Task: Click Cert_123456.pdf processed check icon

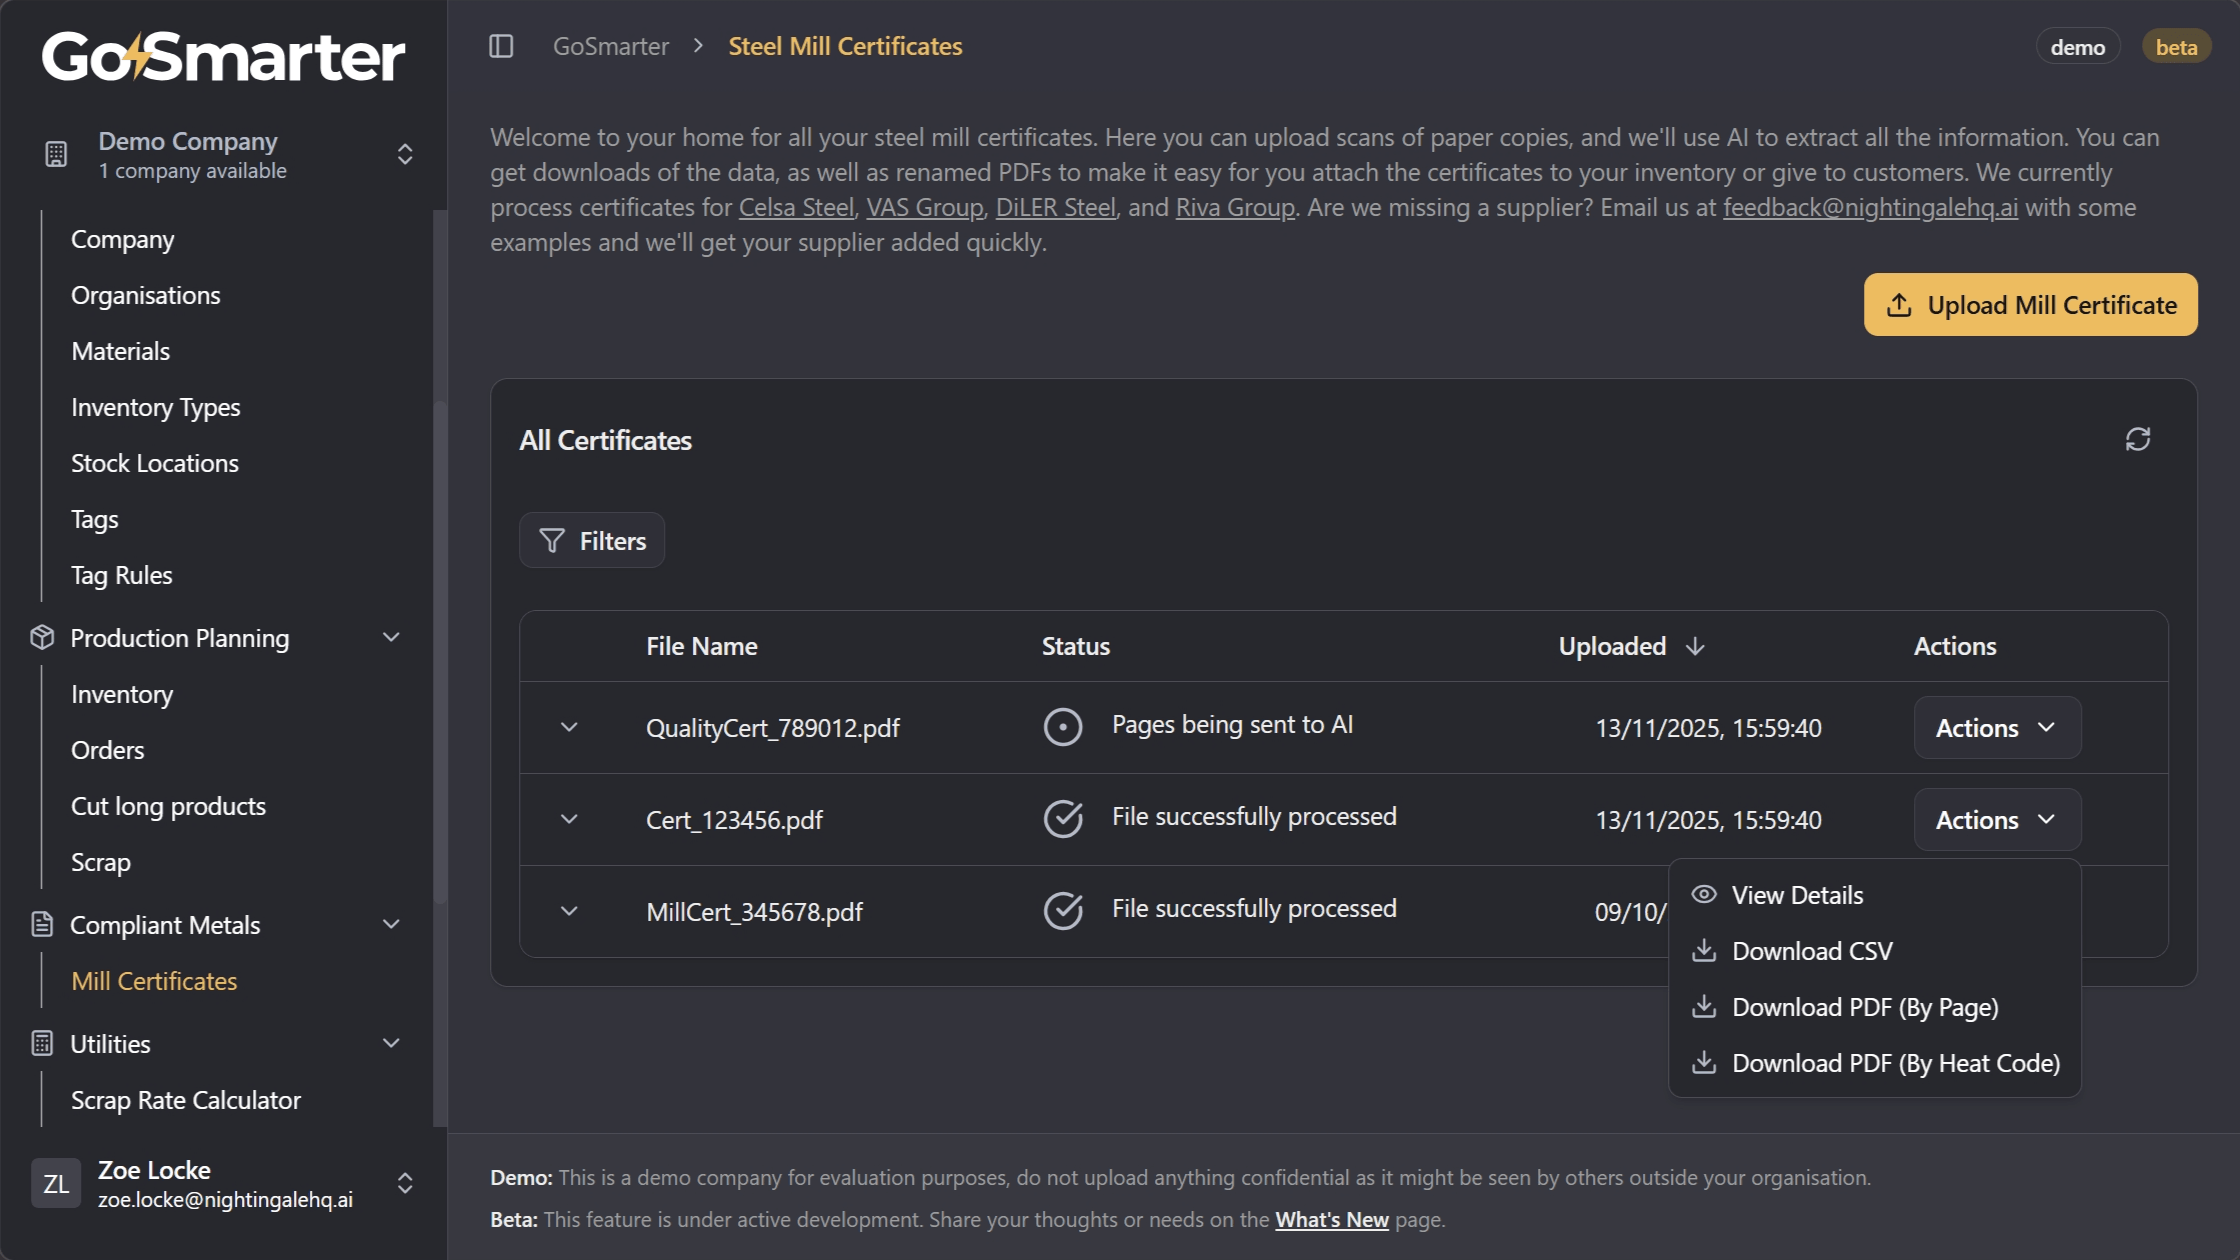Action: pyautogui.click(x=1062, y=819)
